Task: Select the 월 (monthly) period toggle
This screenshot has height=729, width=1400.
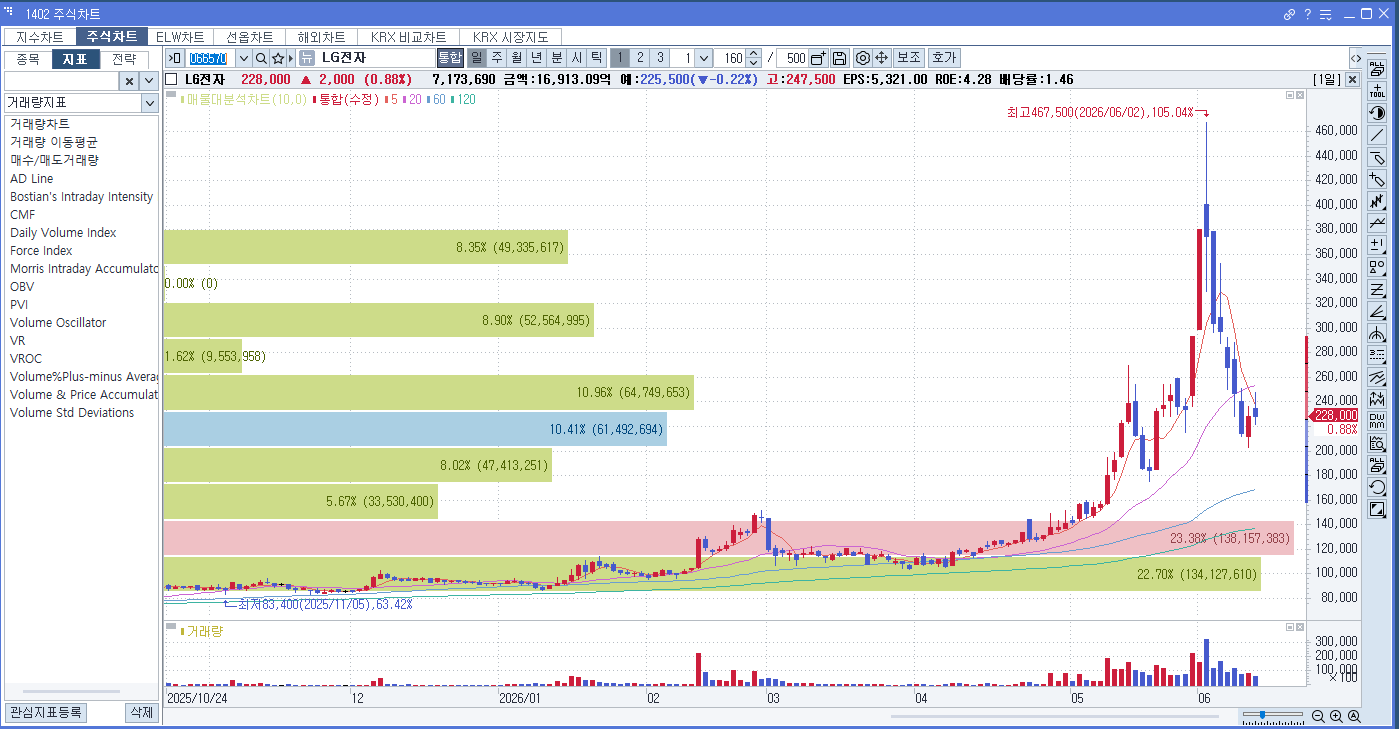Action: (x=517, y=58)
